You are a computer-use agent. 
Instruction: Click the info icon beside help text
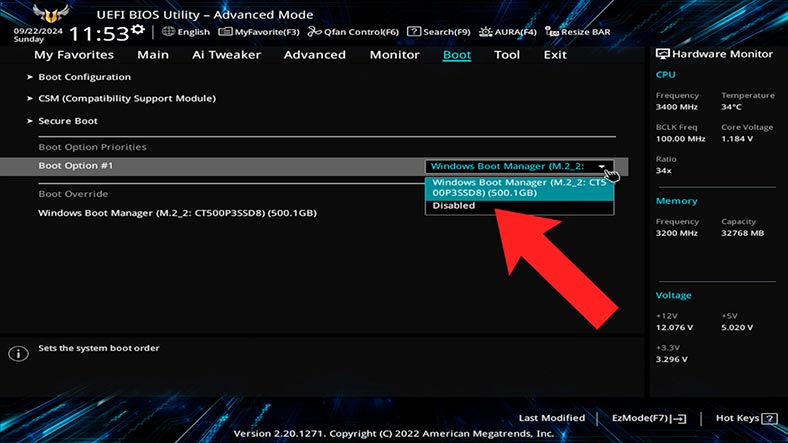[x=19, y=354]
